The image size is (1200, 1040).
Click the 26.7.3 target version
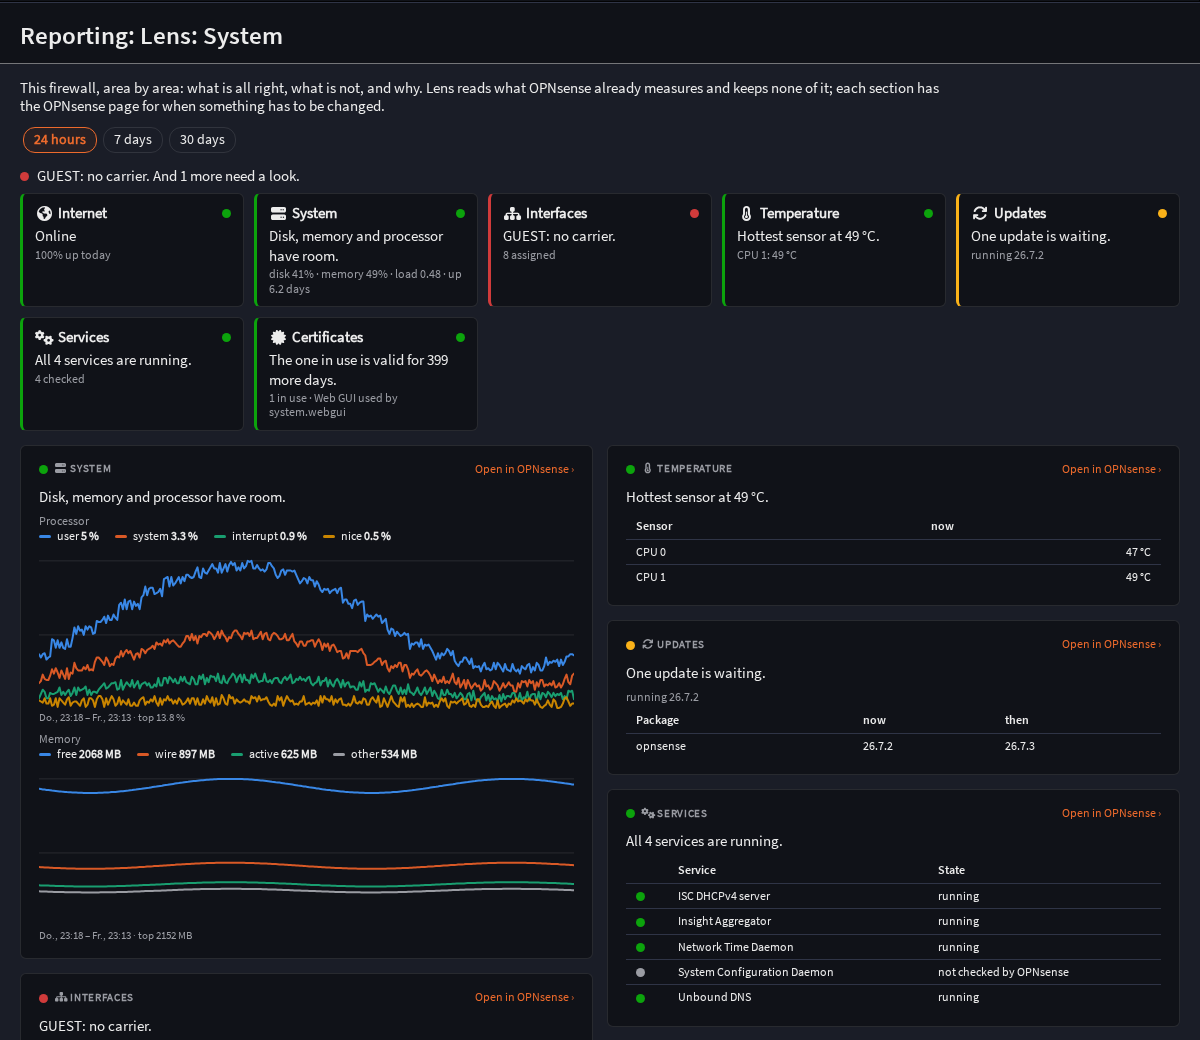click(1020, 746)
